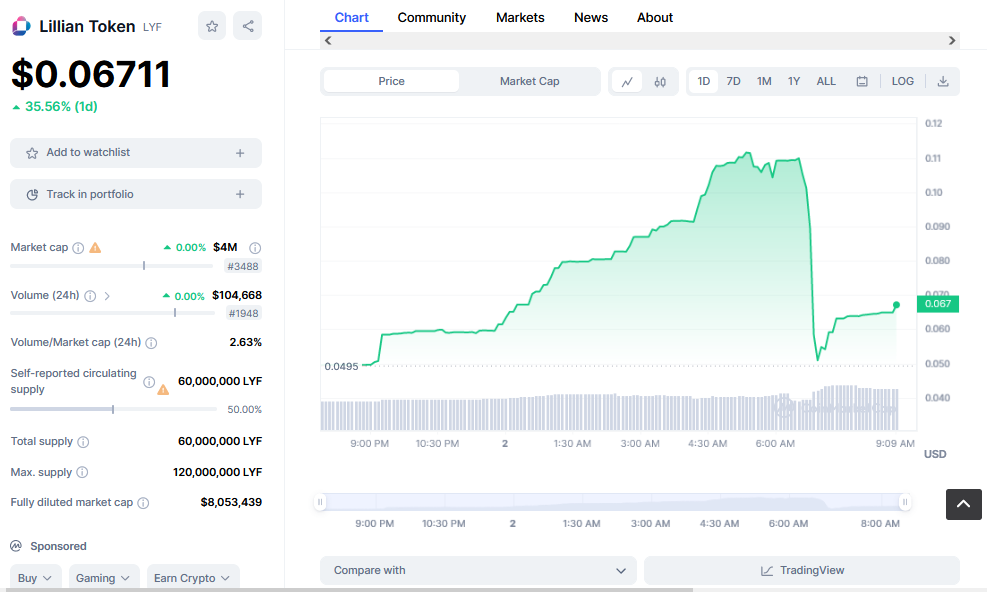Click the $0.06711 price text
The height and width of the screenshot is (592, 987).
[91, 74]
